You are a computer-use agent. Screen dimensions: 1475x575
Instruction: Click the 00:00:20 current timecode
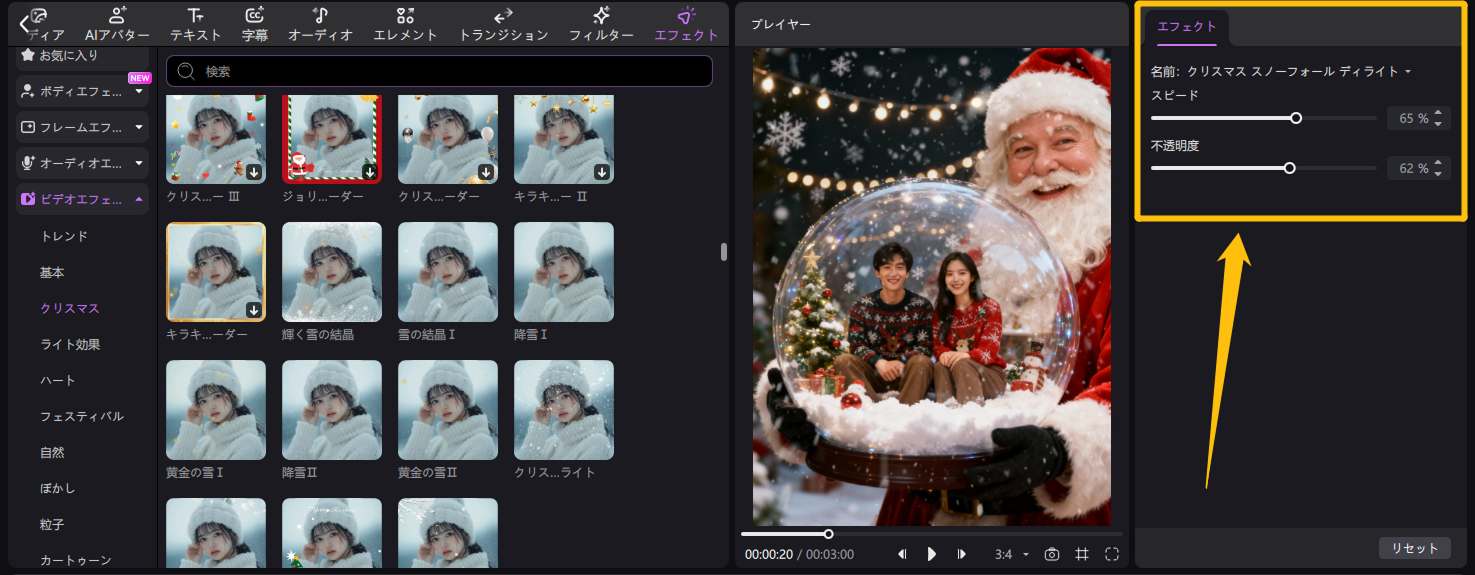coord(769,554)
